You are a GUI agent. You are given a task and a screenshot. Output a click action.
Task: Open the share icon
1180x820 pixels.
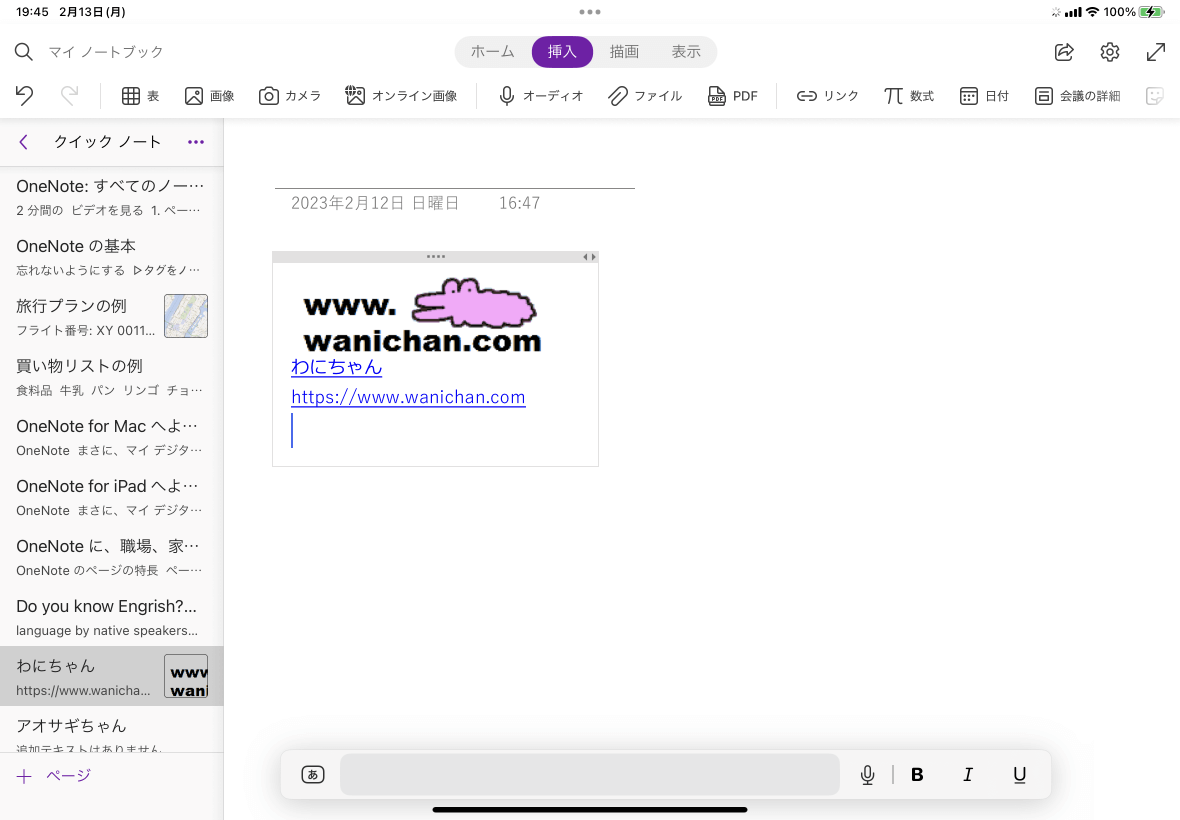pyautogui.click(x=1064, y=52)
